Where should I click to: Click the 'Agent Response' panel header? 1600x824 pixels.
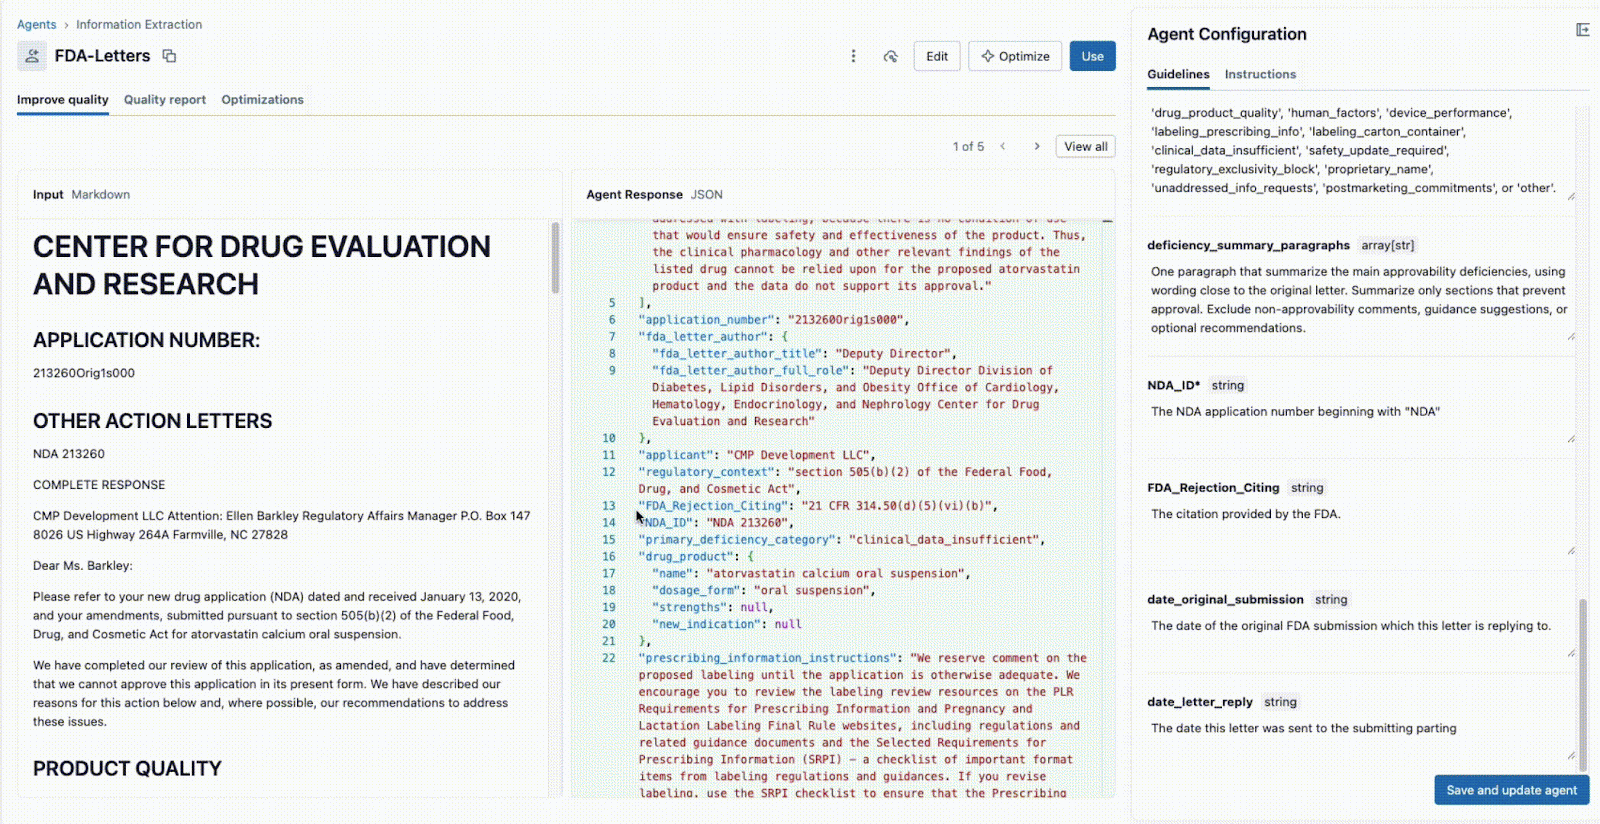[634, 195]
